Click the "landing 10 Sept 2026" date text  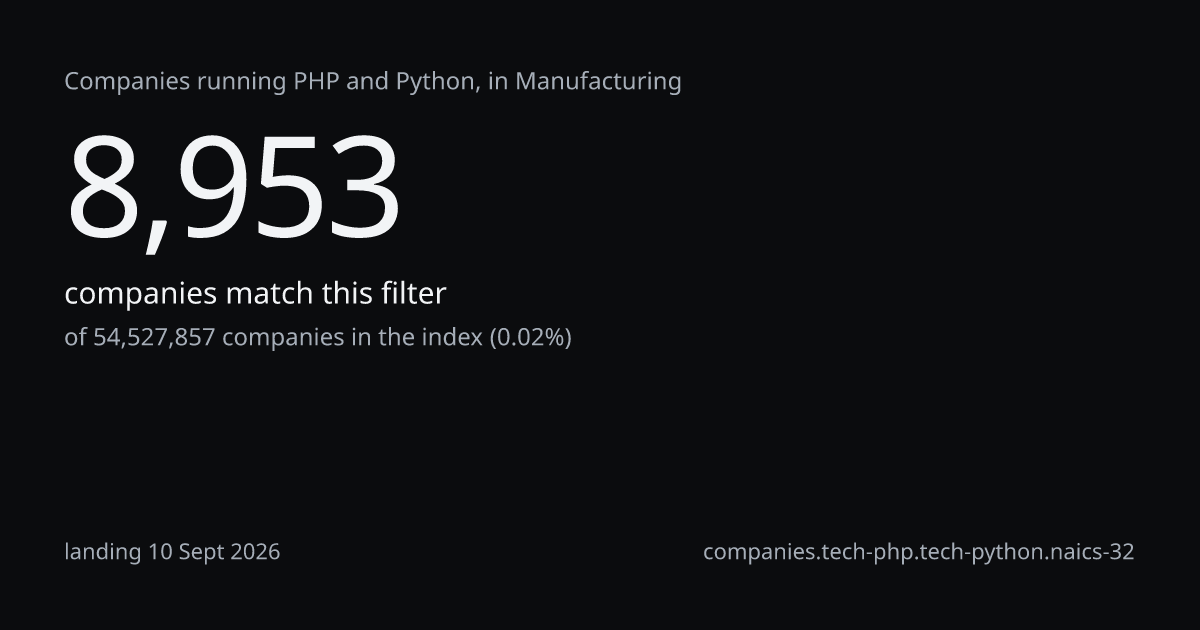(x=172, y=552)
